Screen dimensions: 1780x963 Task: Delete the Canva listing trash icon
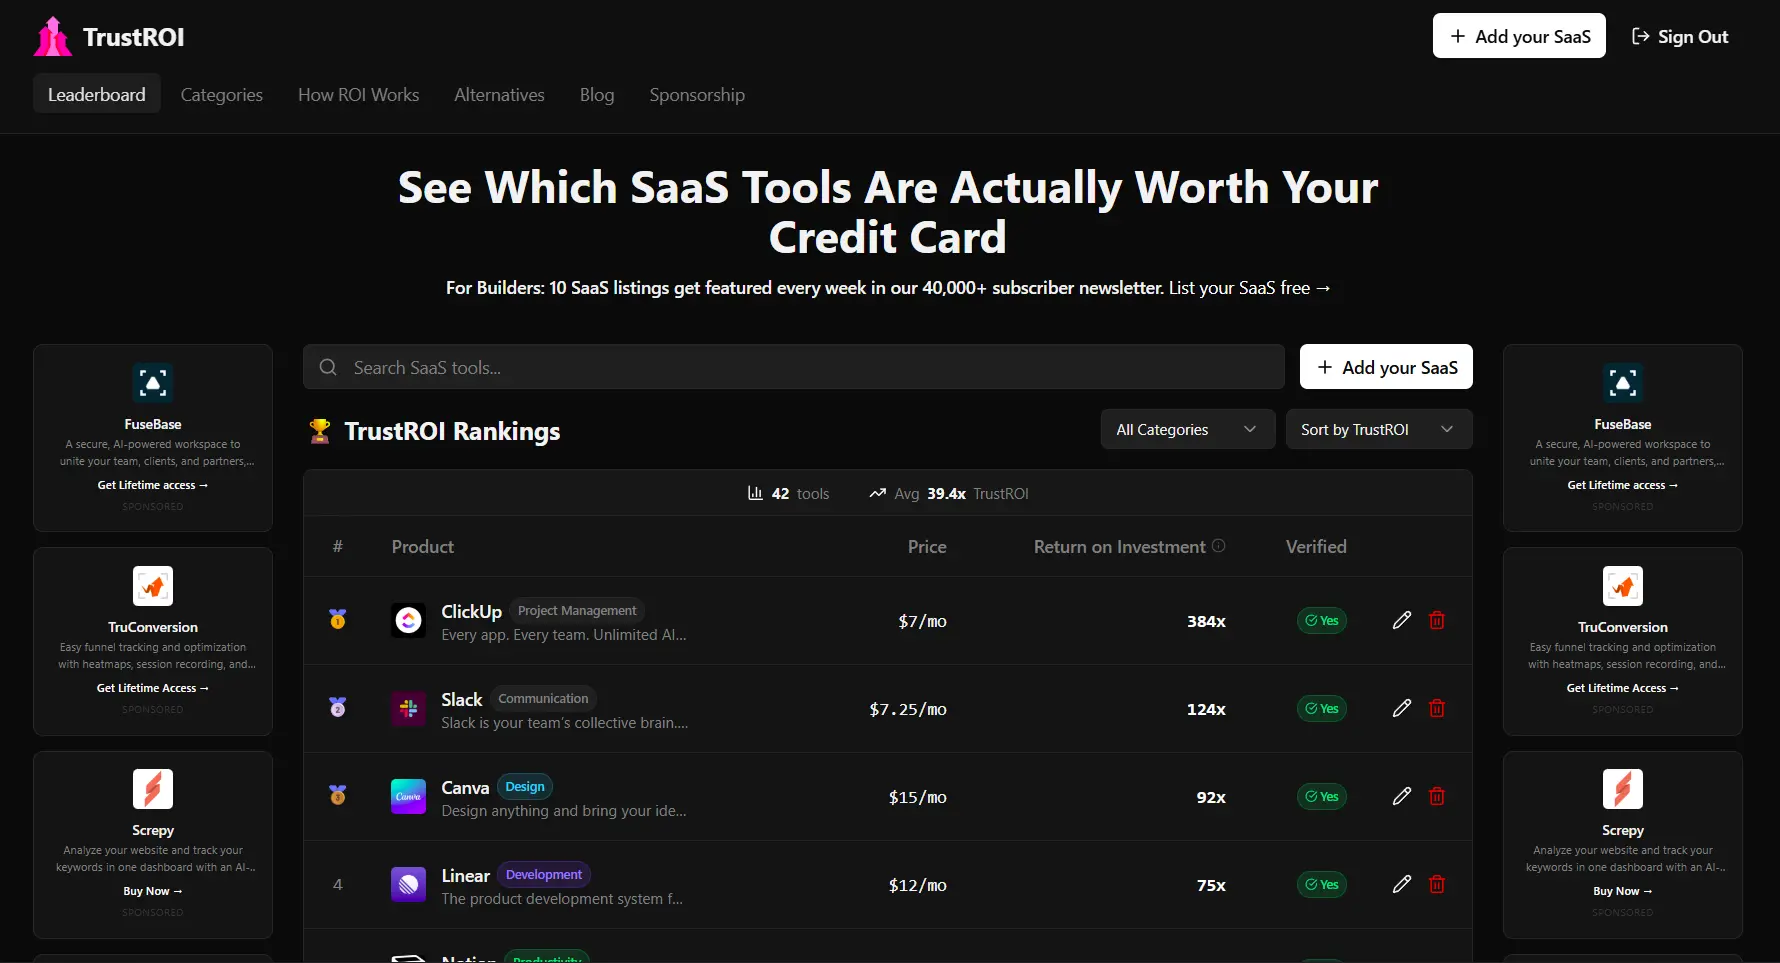pyautogui.click(x=1437, y=796)
